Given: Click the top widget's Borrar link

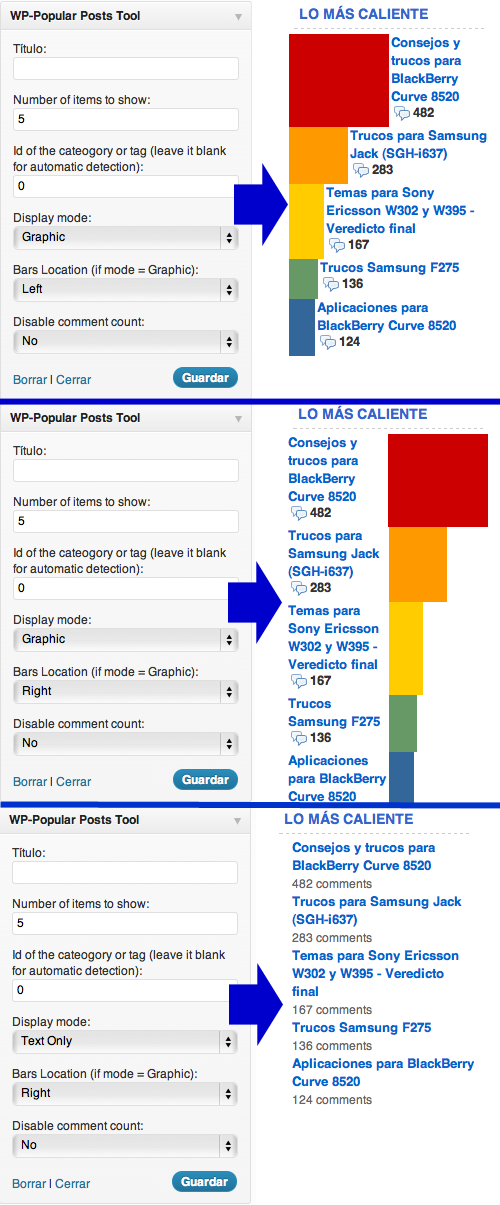Looking at the screenshot, I should point(30,380).
